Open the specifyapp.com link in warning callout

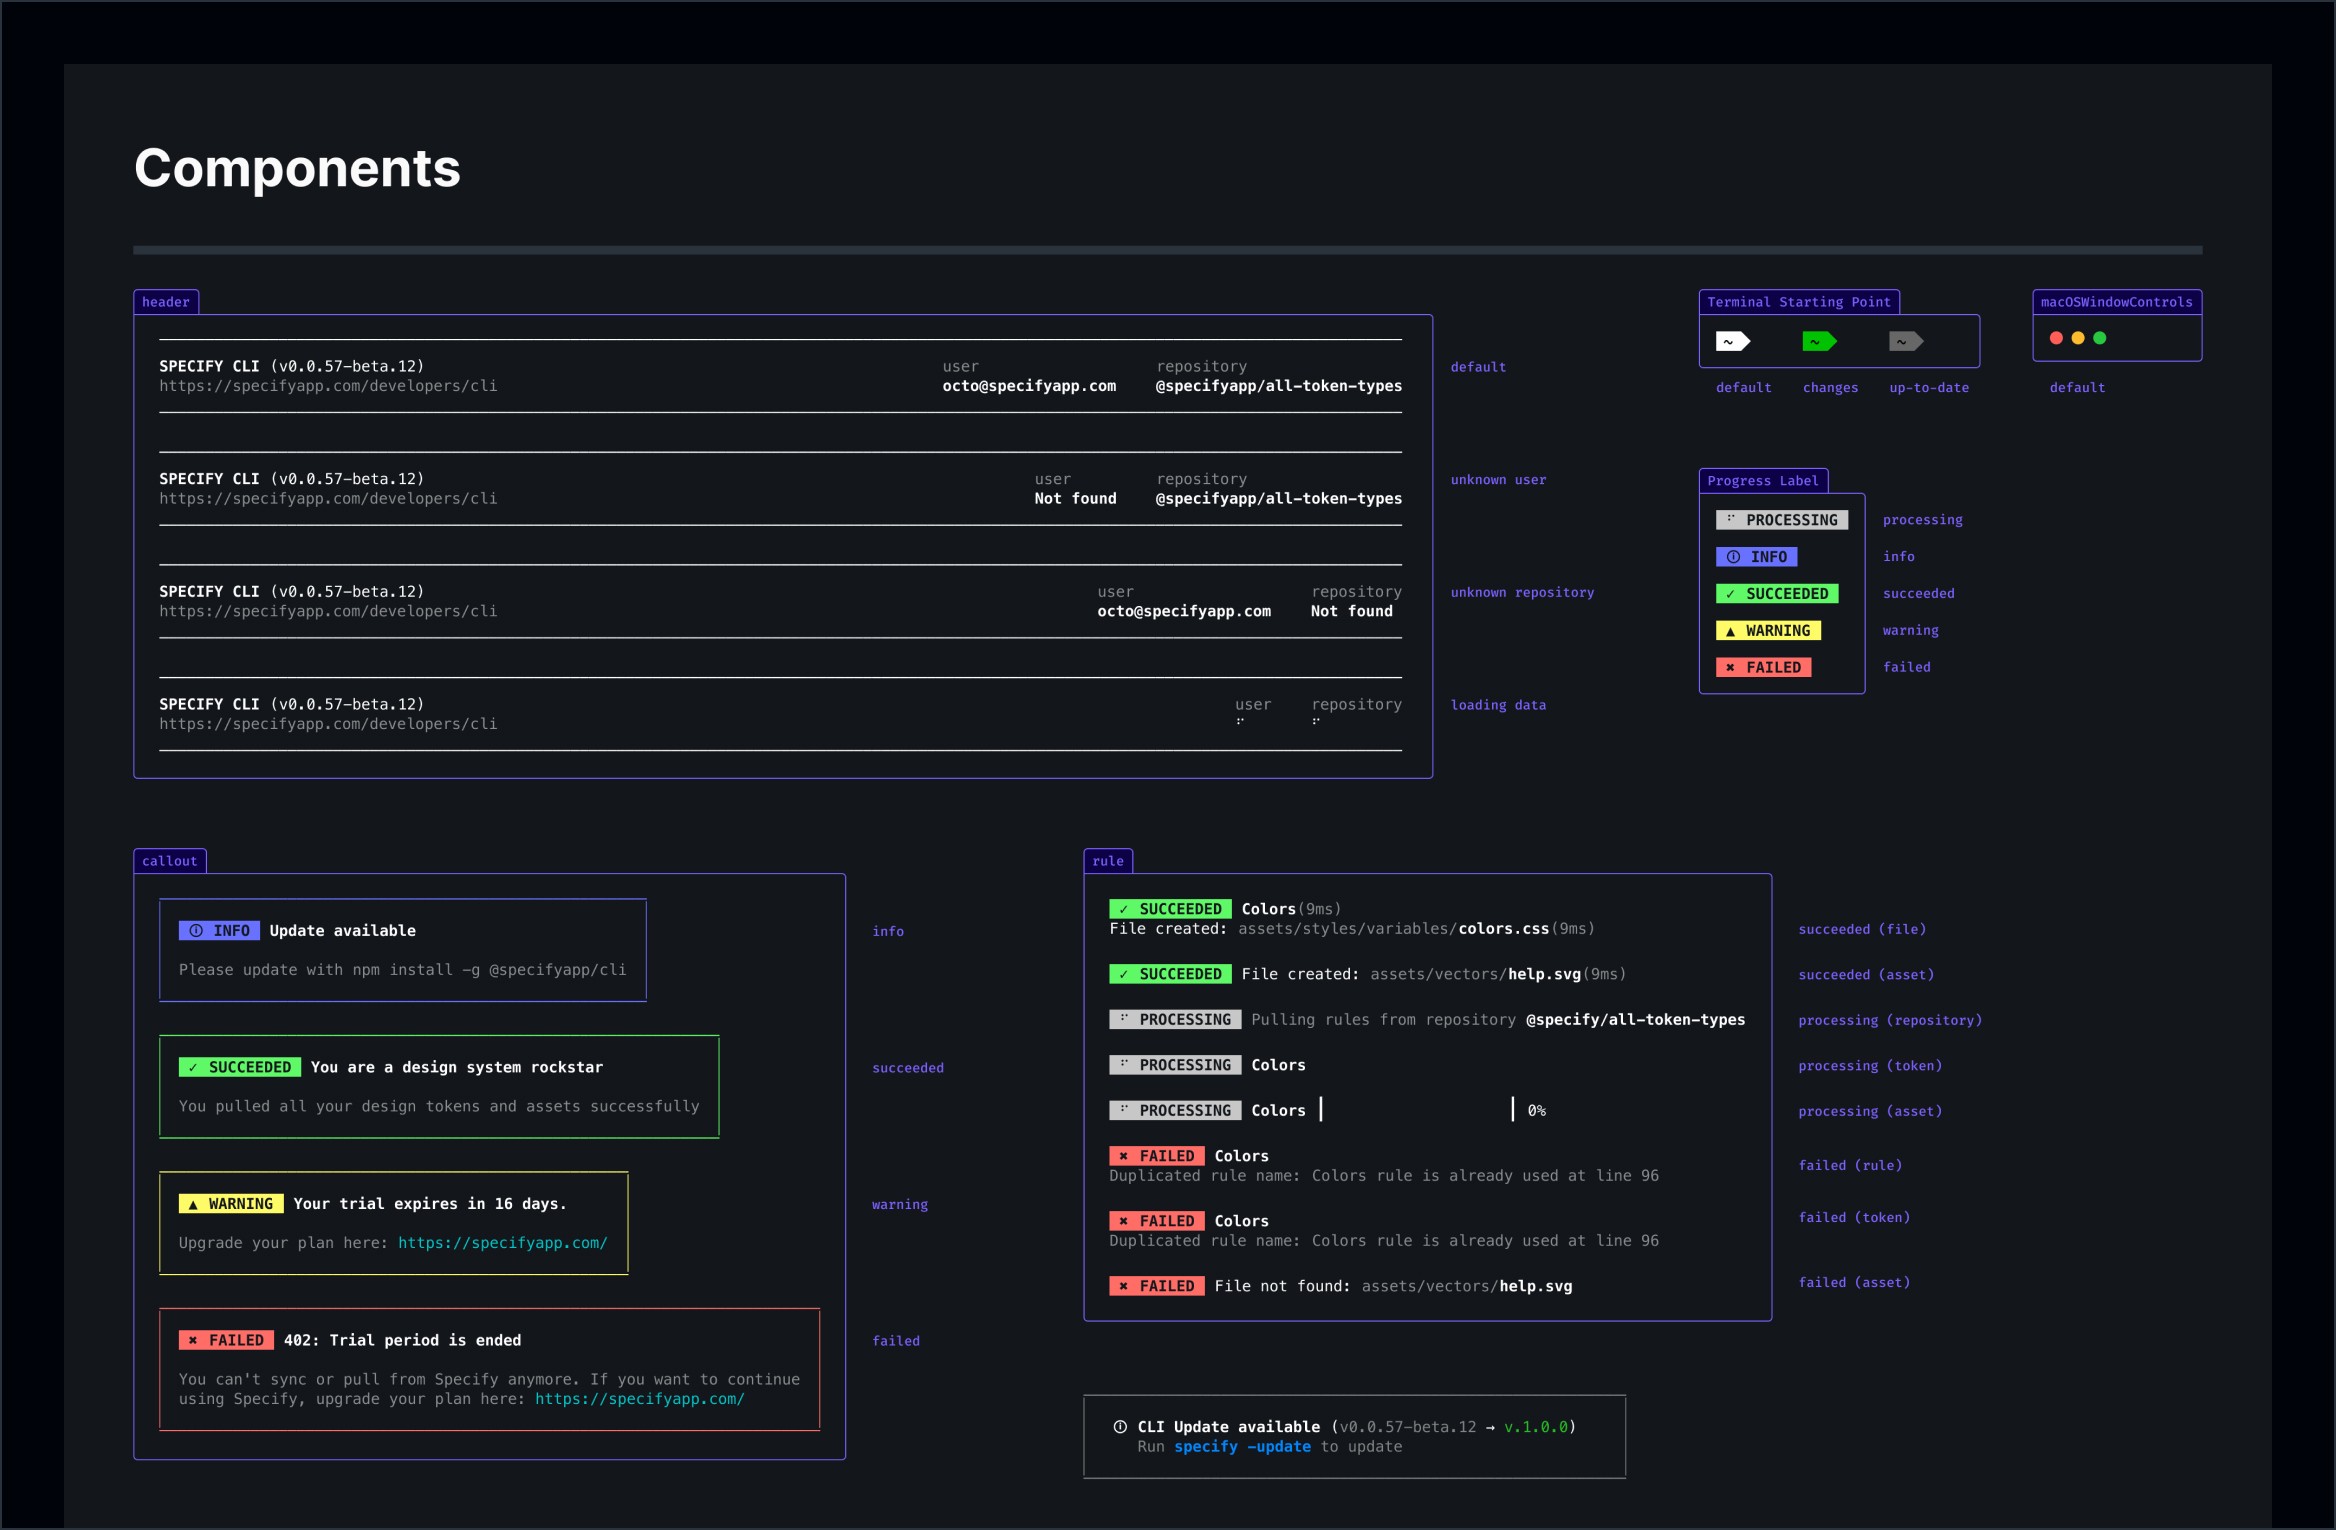tap(502, 1243)
